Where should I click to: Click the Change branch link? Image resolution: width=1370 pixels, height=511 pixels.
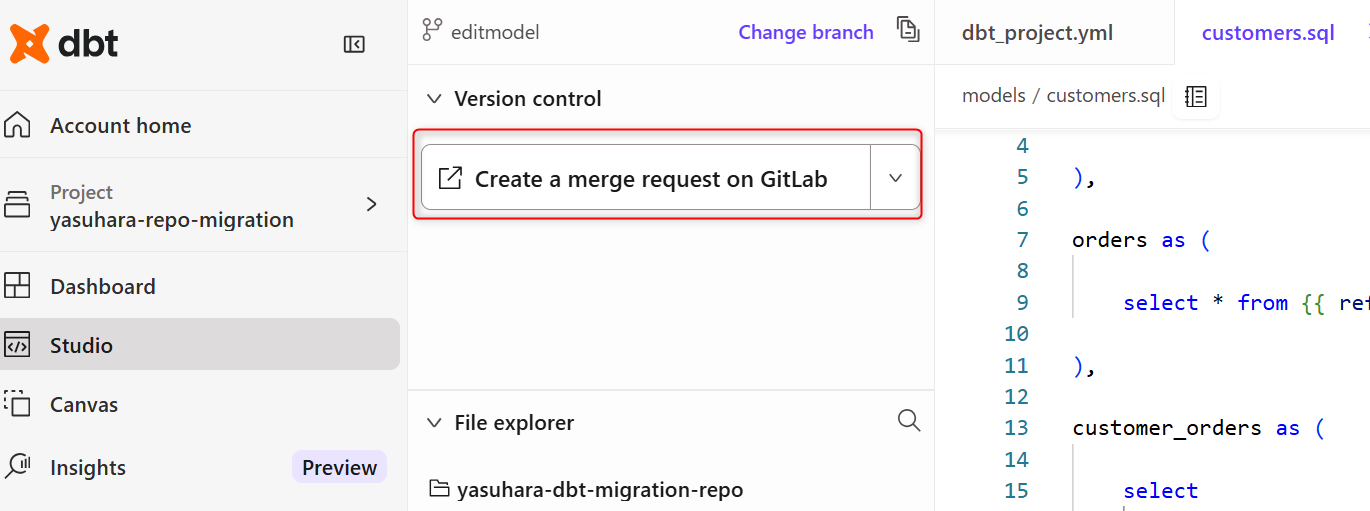tap(805, 32)
